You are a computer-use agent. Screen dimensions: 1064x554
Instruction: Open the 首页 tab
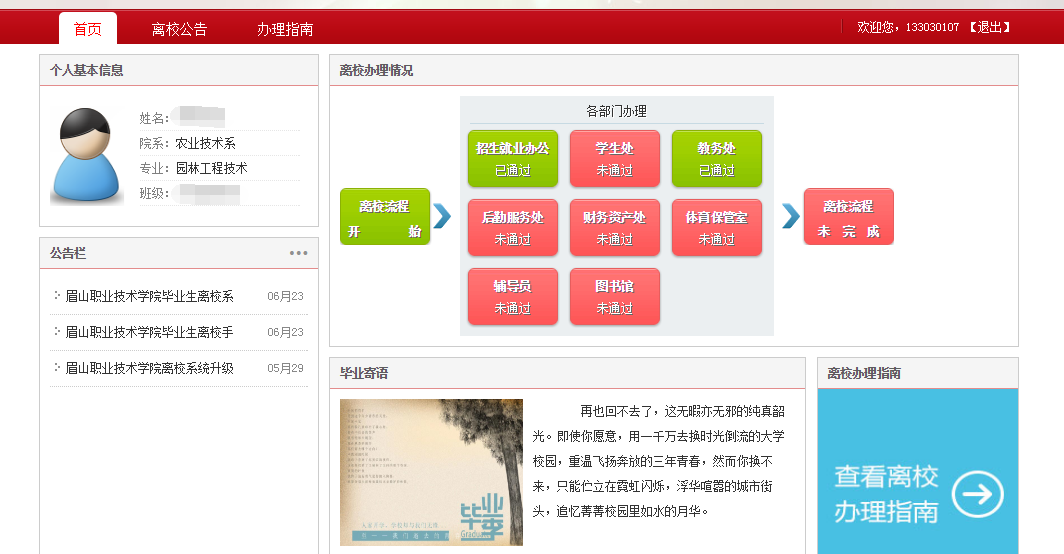(88, 29)
